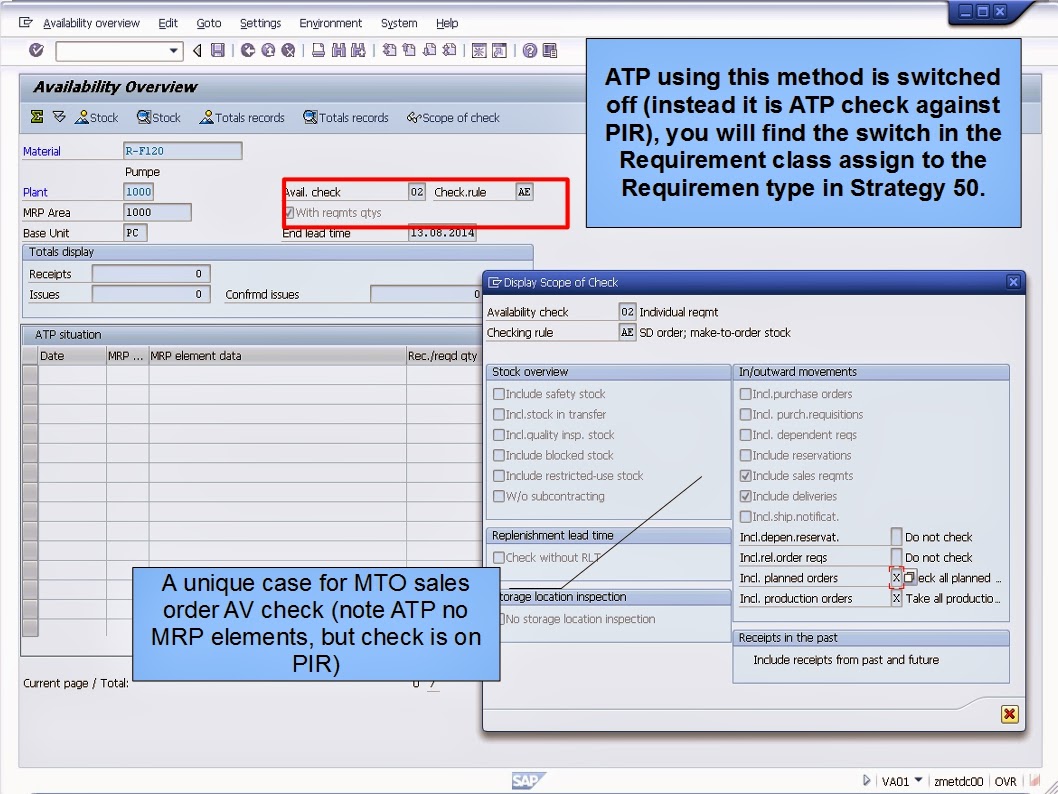
Task: Open the command field dropdown
Action: coord(172,50)
